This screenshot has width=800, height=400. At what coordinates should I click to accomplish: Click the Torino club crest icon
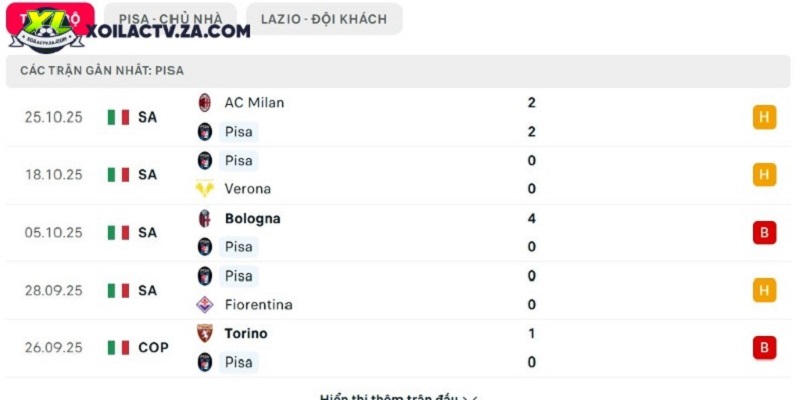tap(205, 333)
